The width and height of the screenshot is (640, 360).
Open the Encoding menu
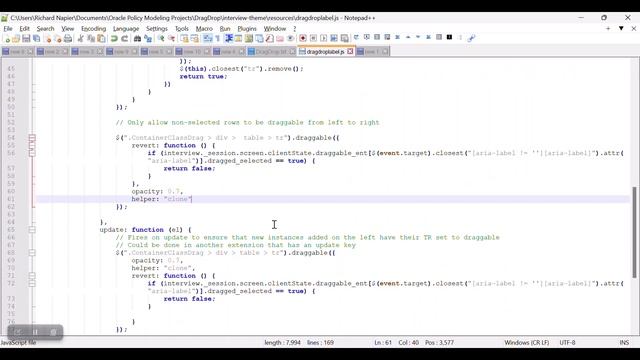[x=93, y=29]
